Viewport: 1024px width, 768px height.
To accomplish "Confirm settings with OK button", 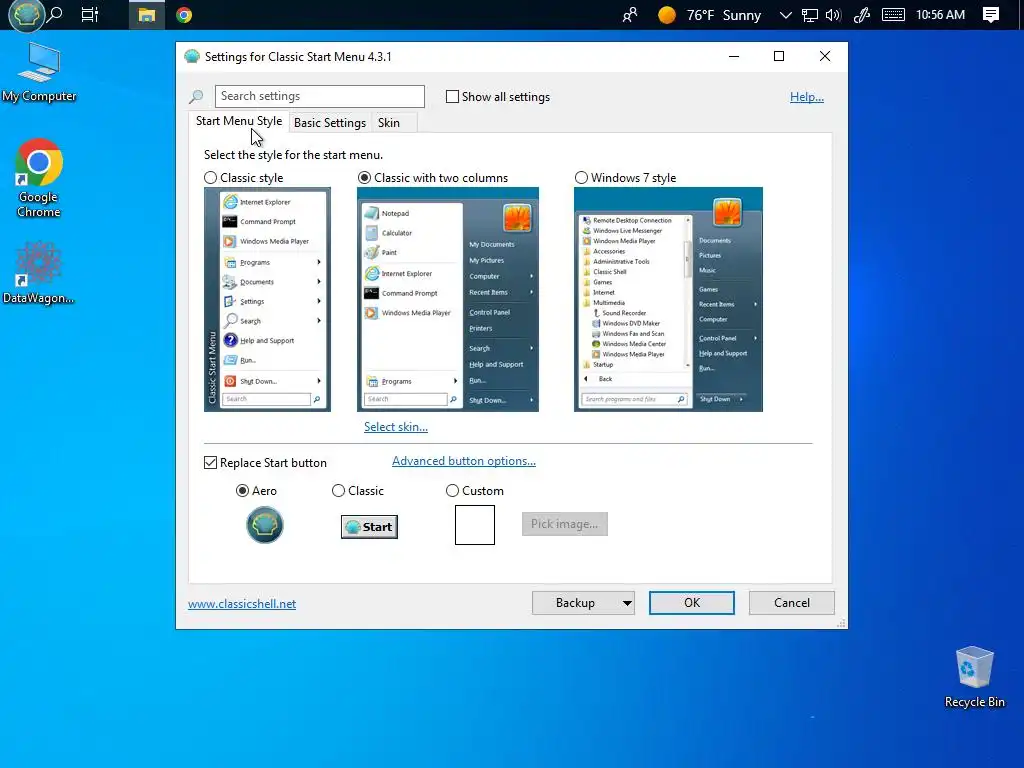I will (692, 603).
